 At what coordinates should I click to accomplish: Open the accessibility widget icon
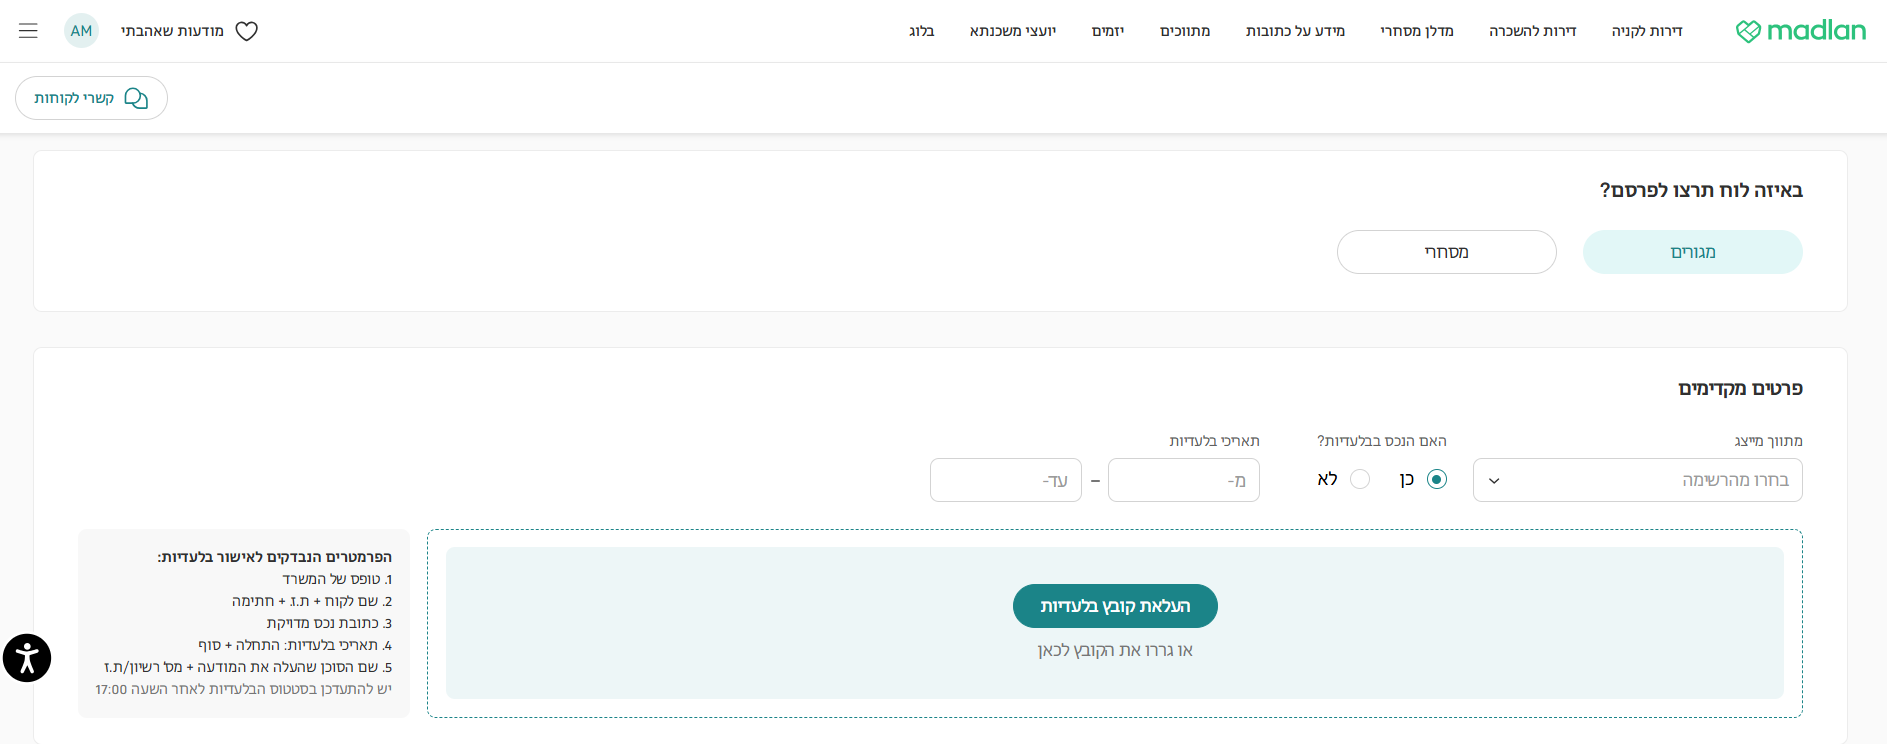27,658
